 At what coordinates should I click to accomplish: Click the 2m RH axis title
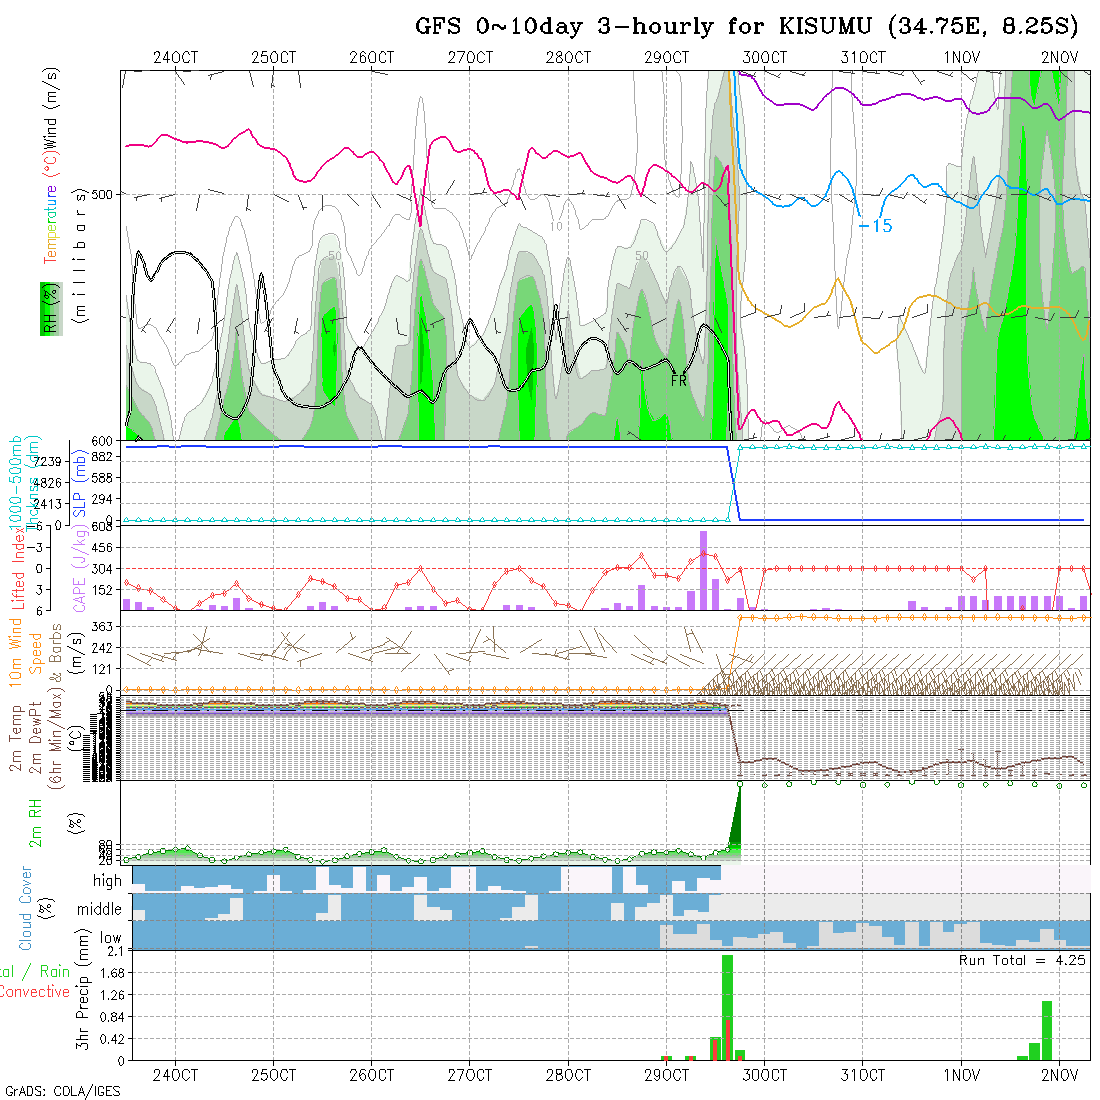[x=36, y=821]
